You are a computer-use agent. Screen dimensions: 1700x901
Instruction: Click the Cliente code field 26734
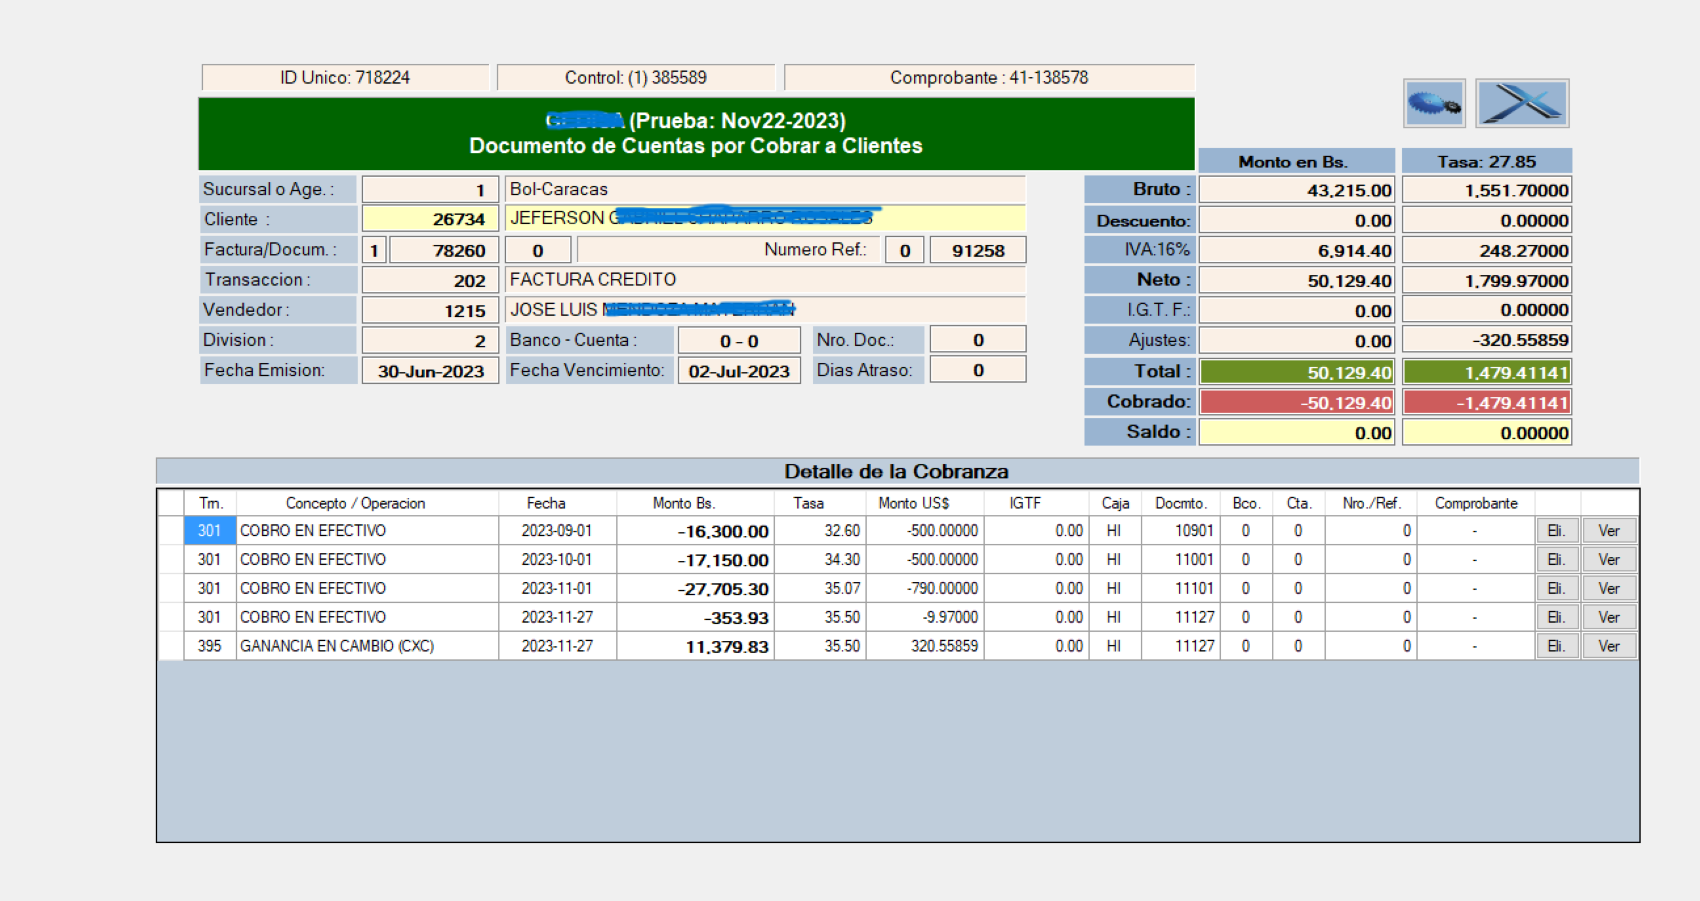(x=430, y=219)
